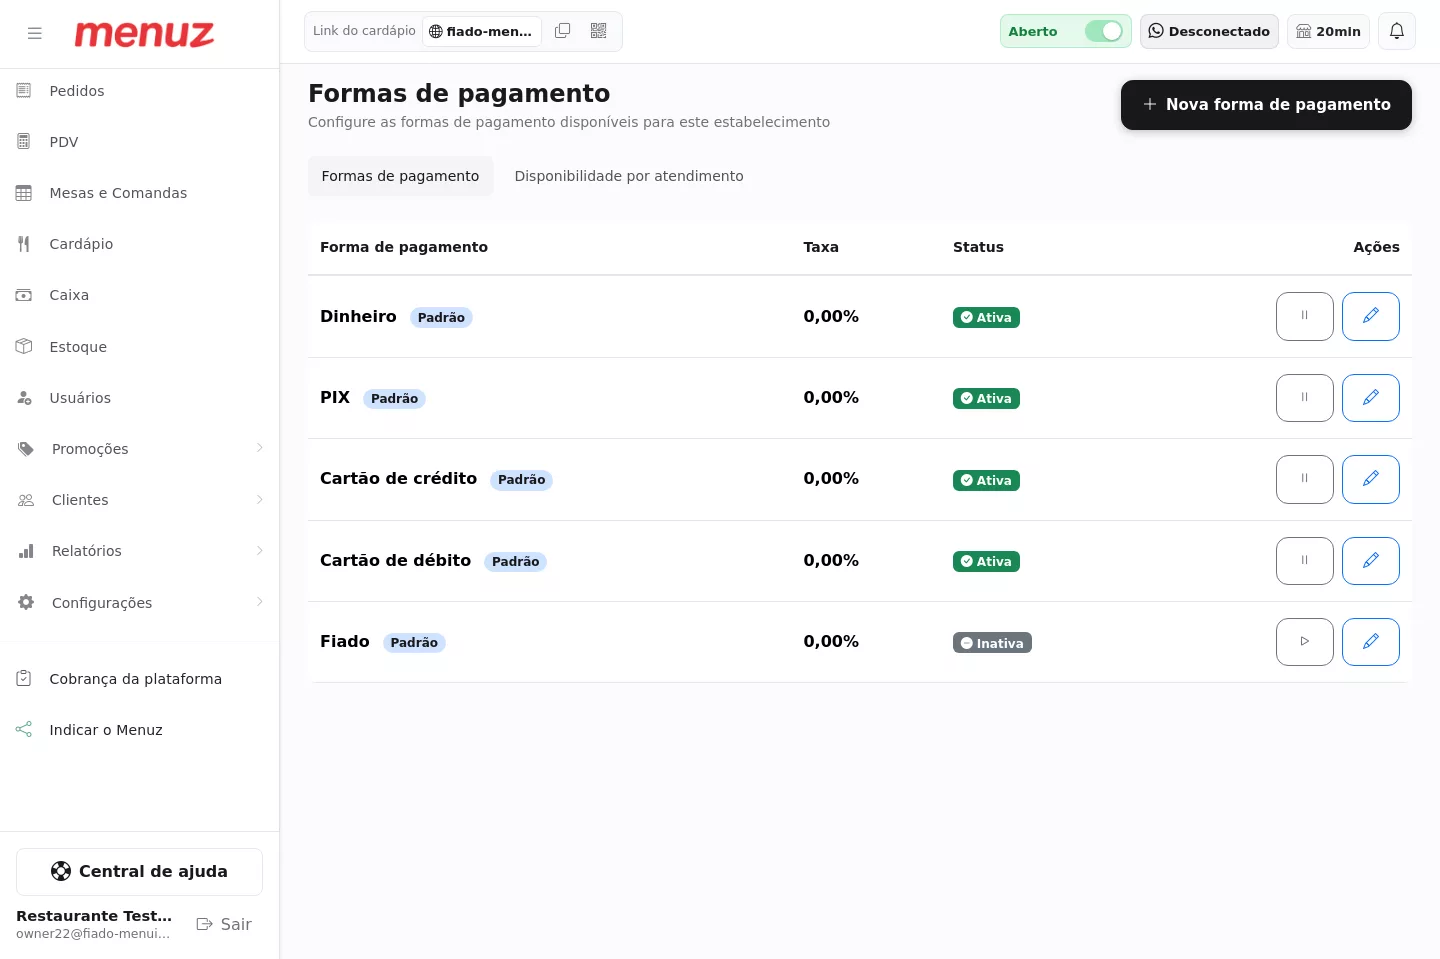
Task: Open the 20min delivery time setting
Action: coord(1328,31)
